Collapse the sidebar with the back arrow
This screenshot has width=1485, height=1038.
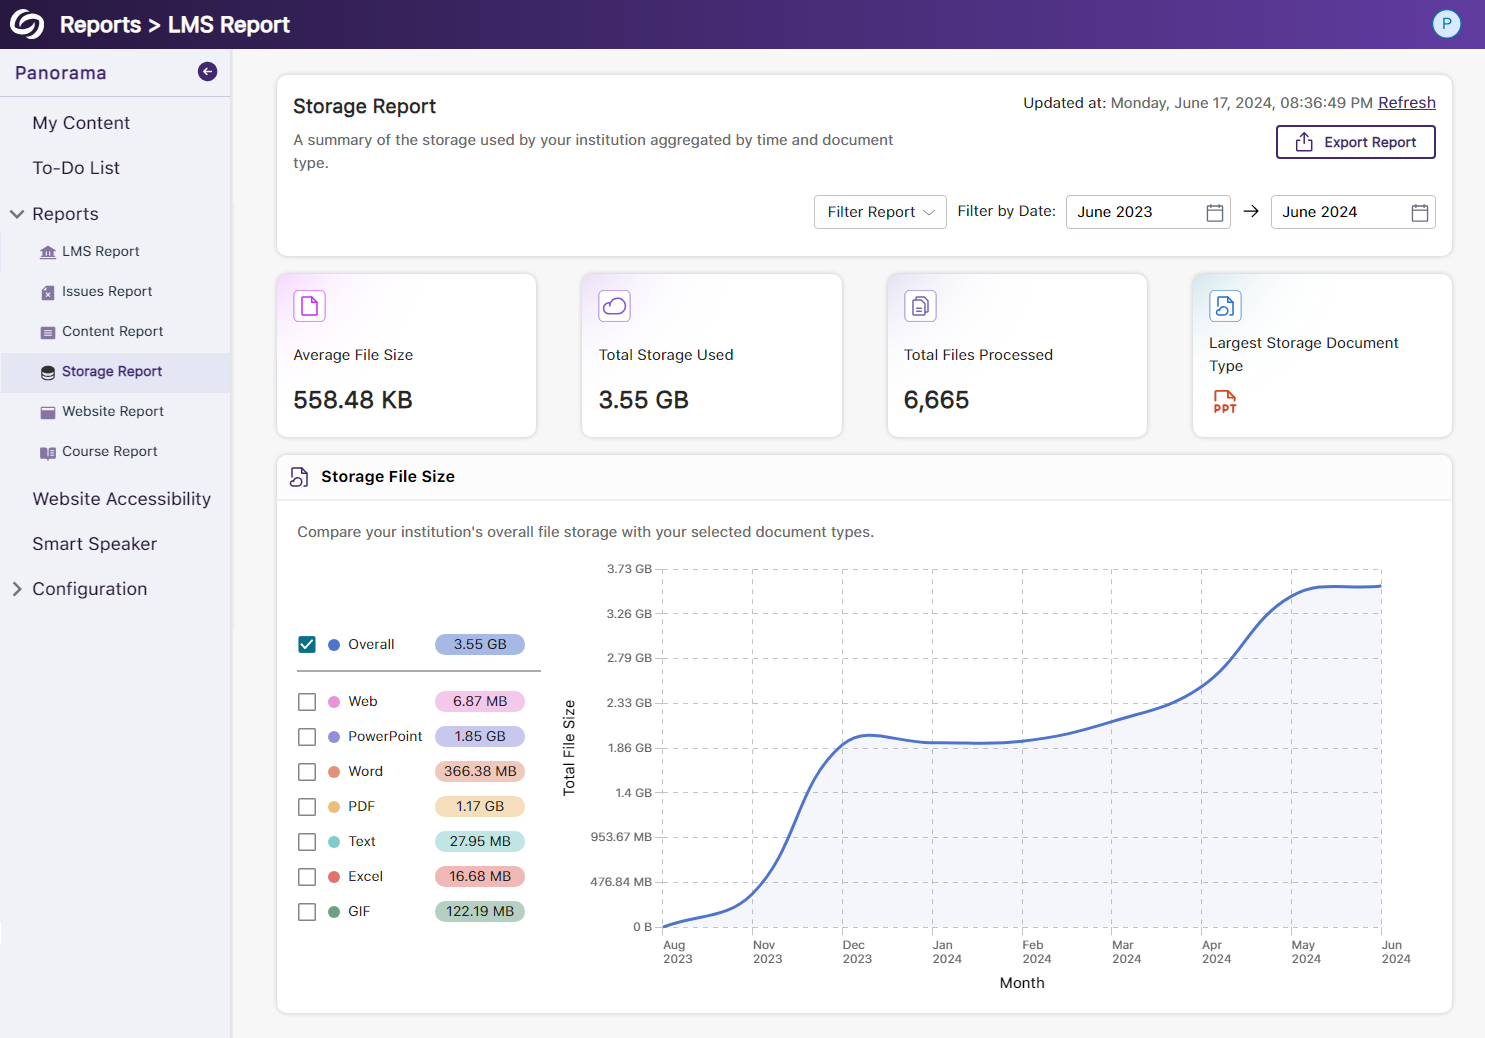pos(207,71)
